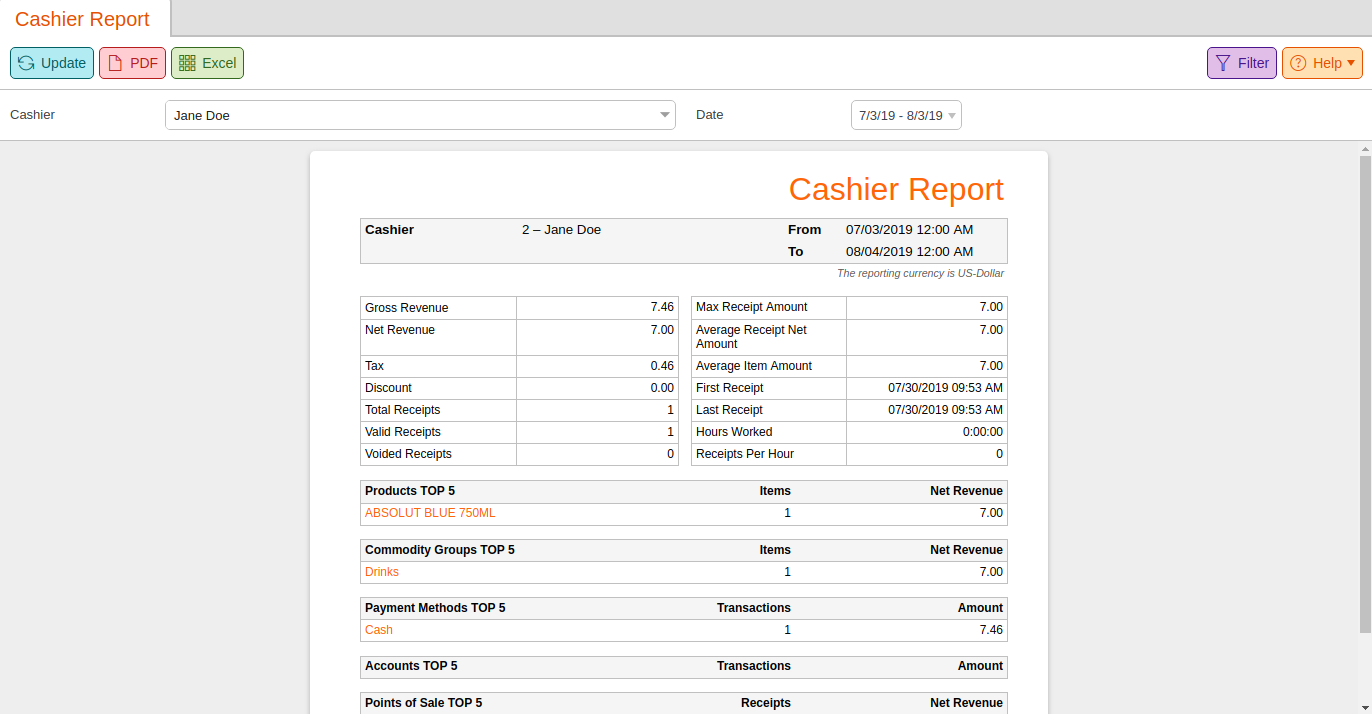Refresh report with Update button label
The width and height of the screenshot is (1372, 714).
coord(63,63)
